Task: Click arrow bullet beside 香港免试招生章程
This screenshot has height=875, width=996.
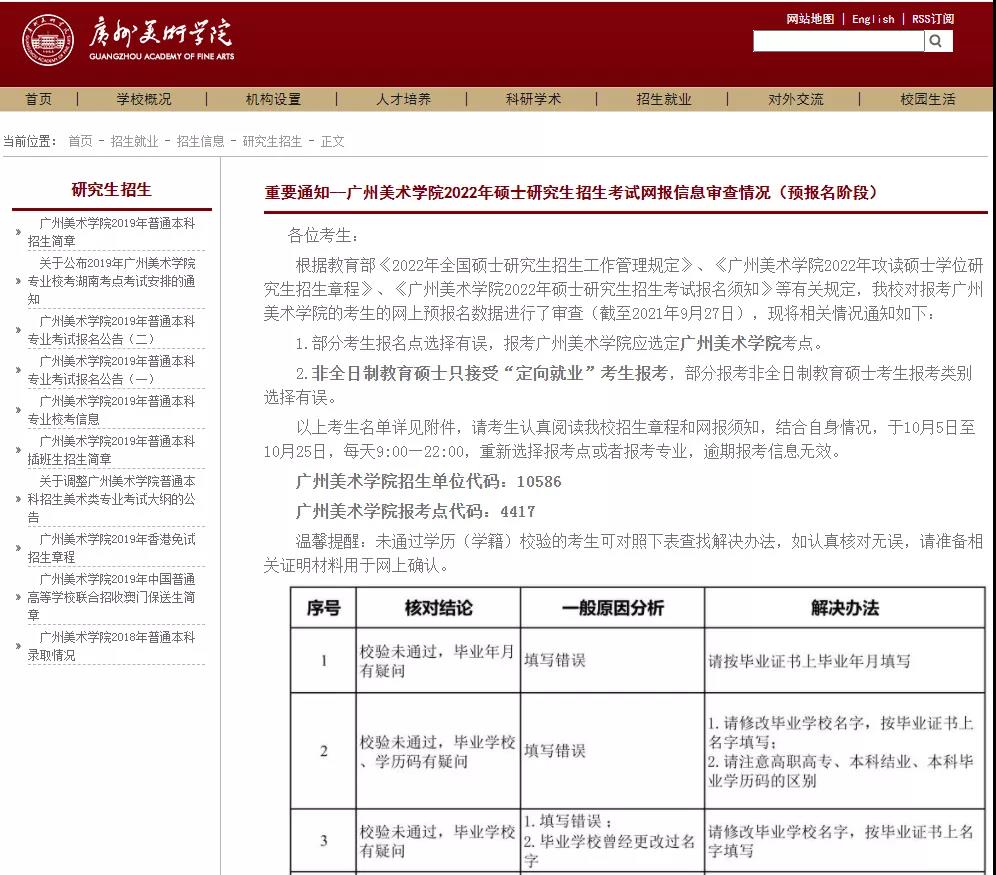Action: (18, 547)
